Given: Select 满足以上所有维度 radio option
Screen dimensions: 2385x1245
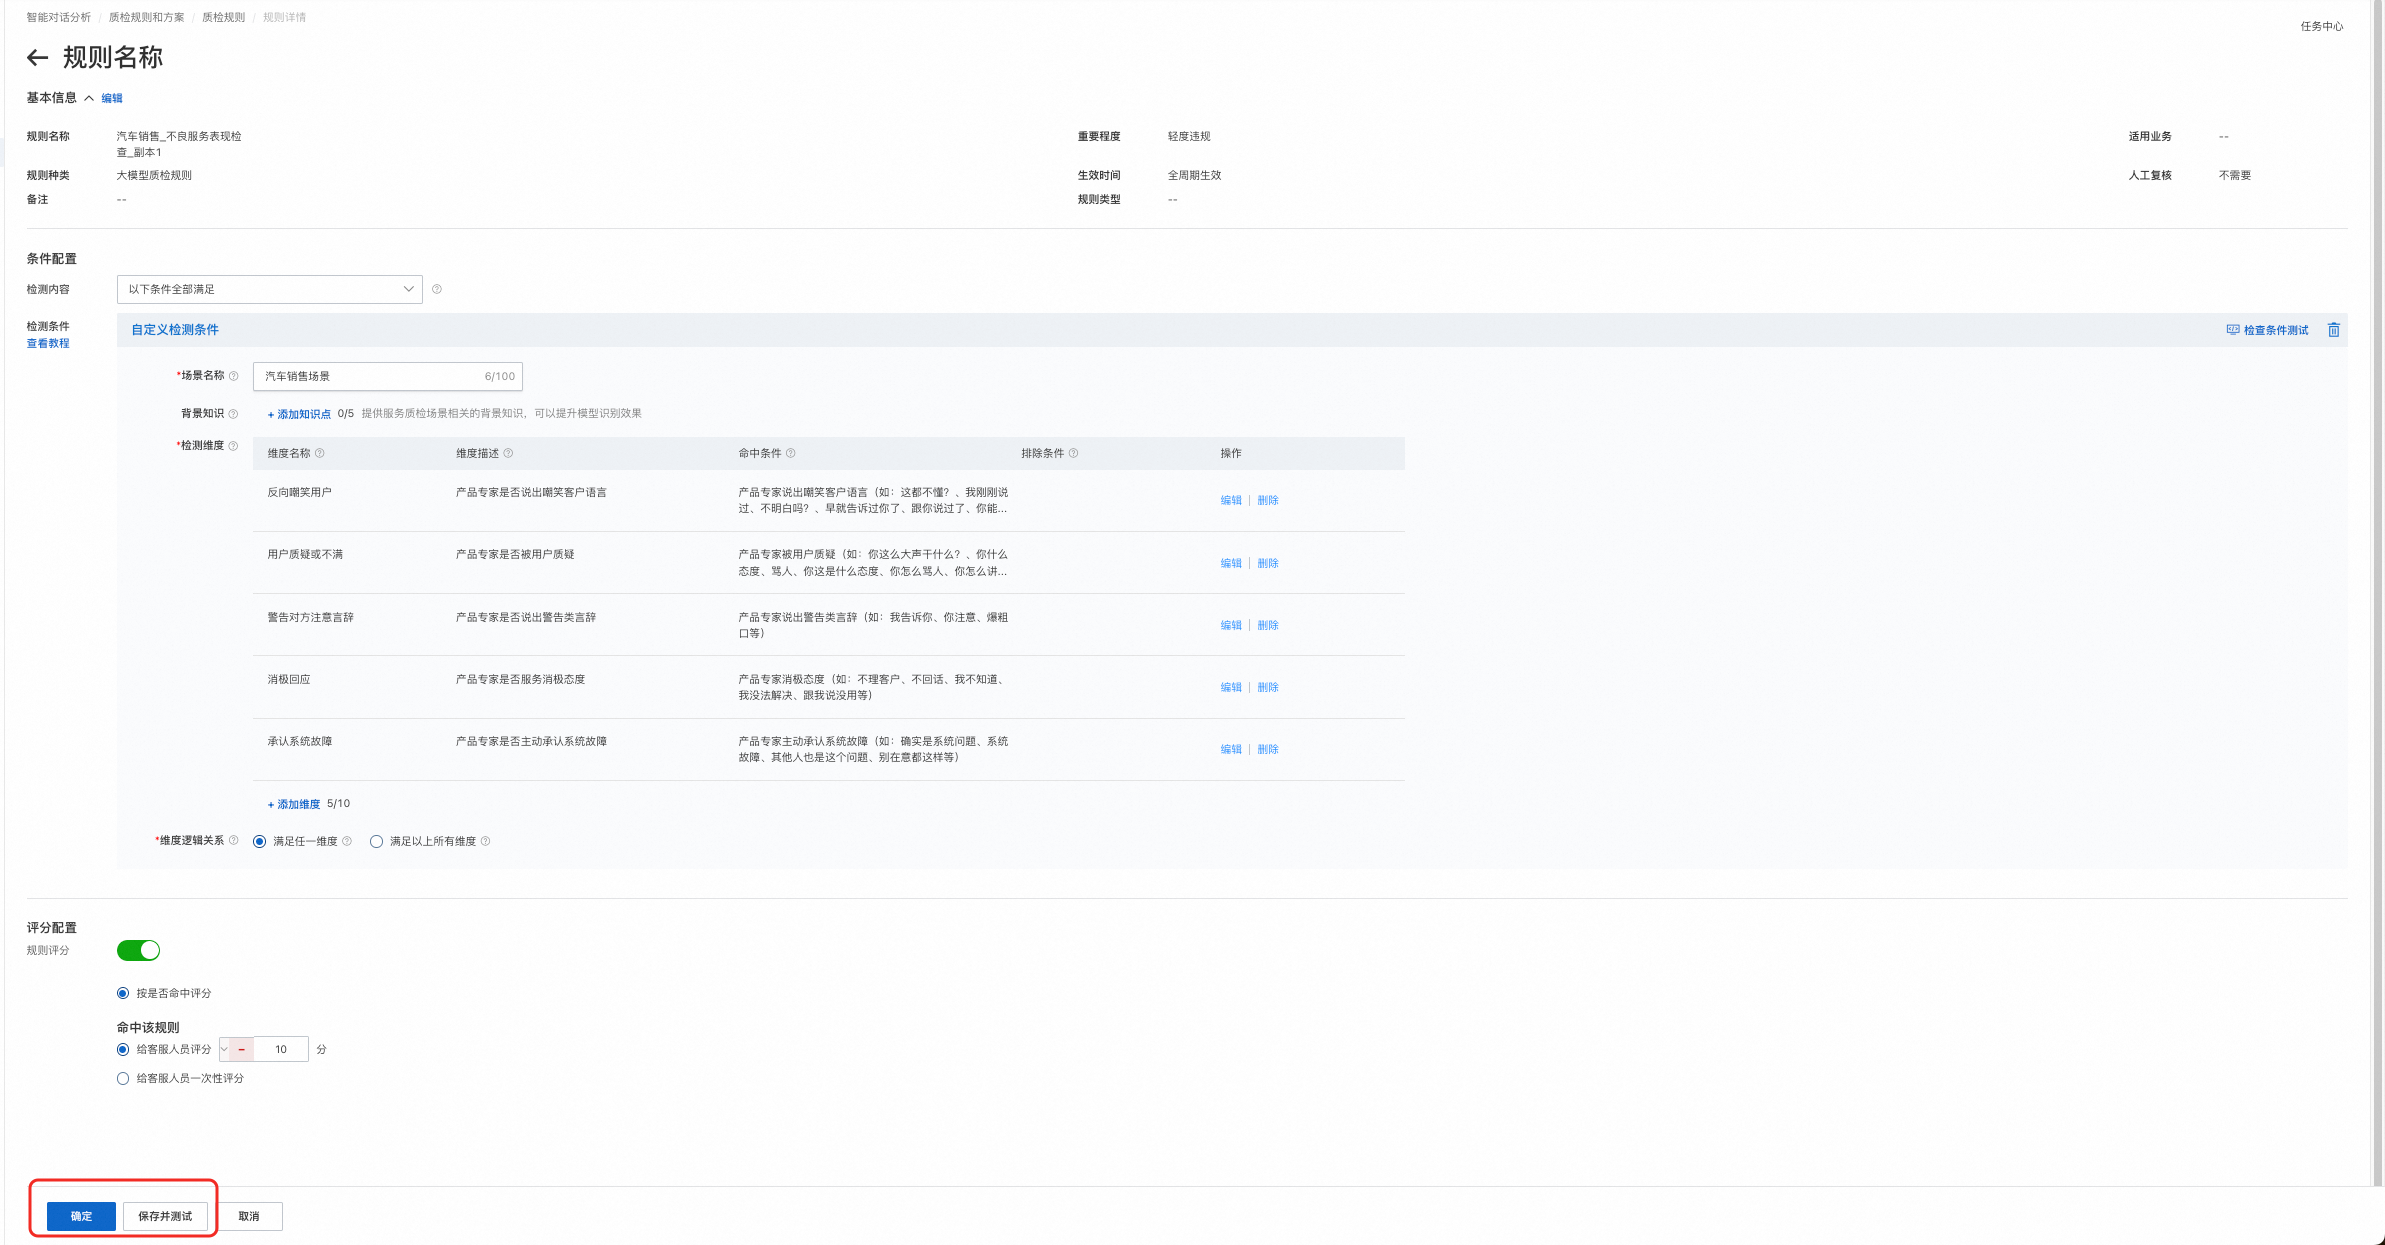Looking at the screenshot, I should point(376,842).
